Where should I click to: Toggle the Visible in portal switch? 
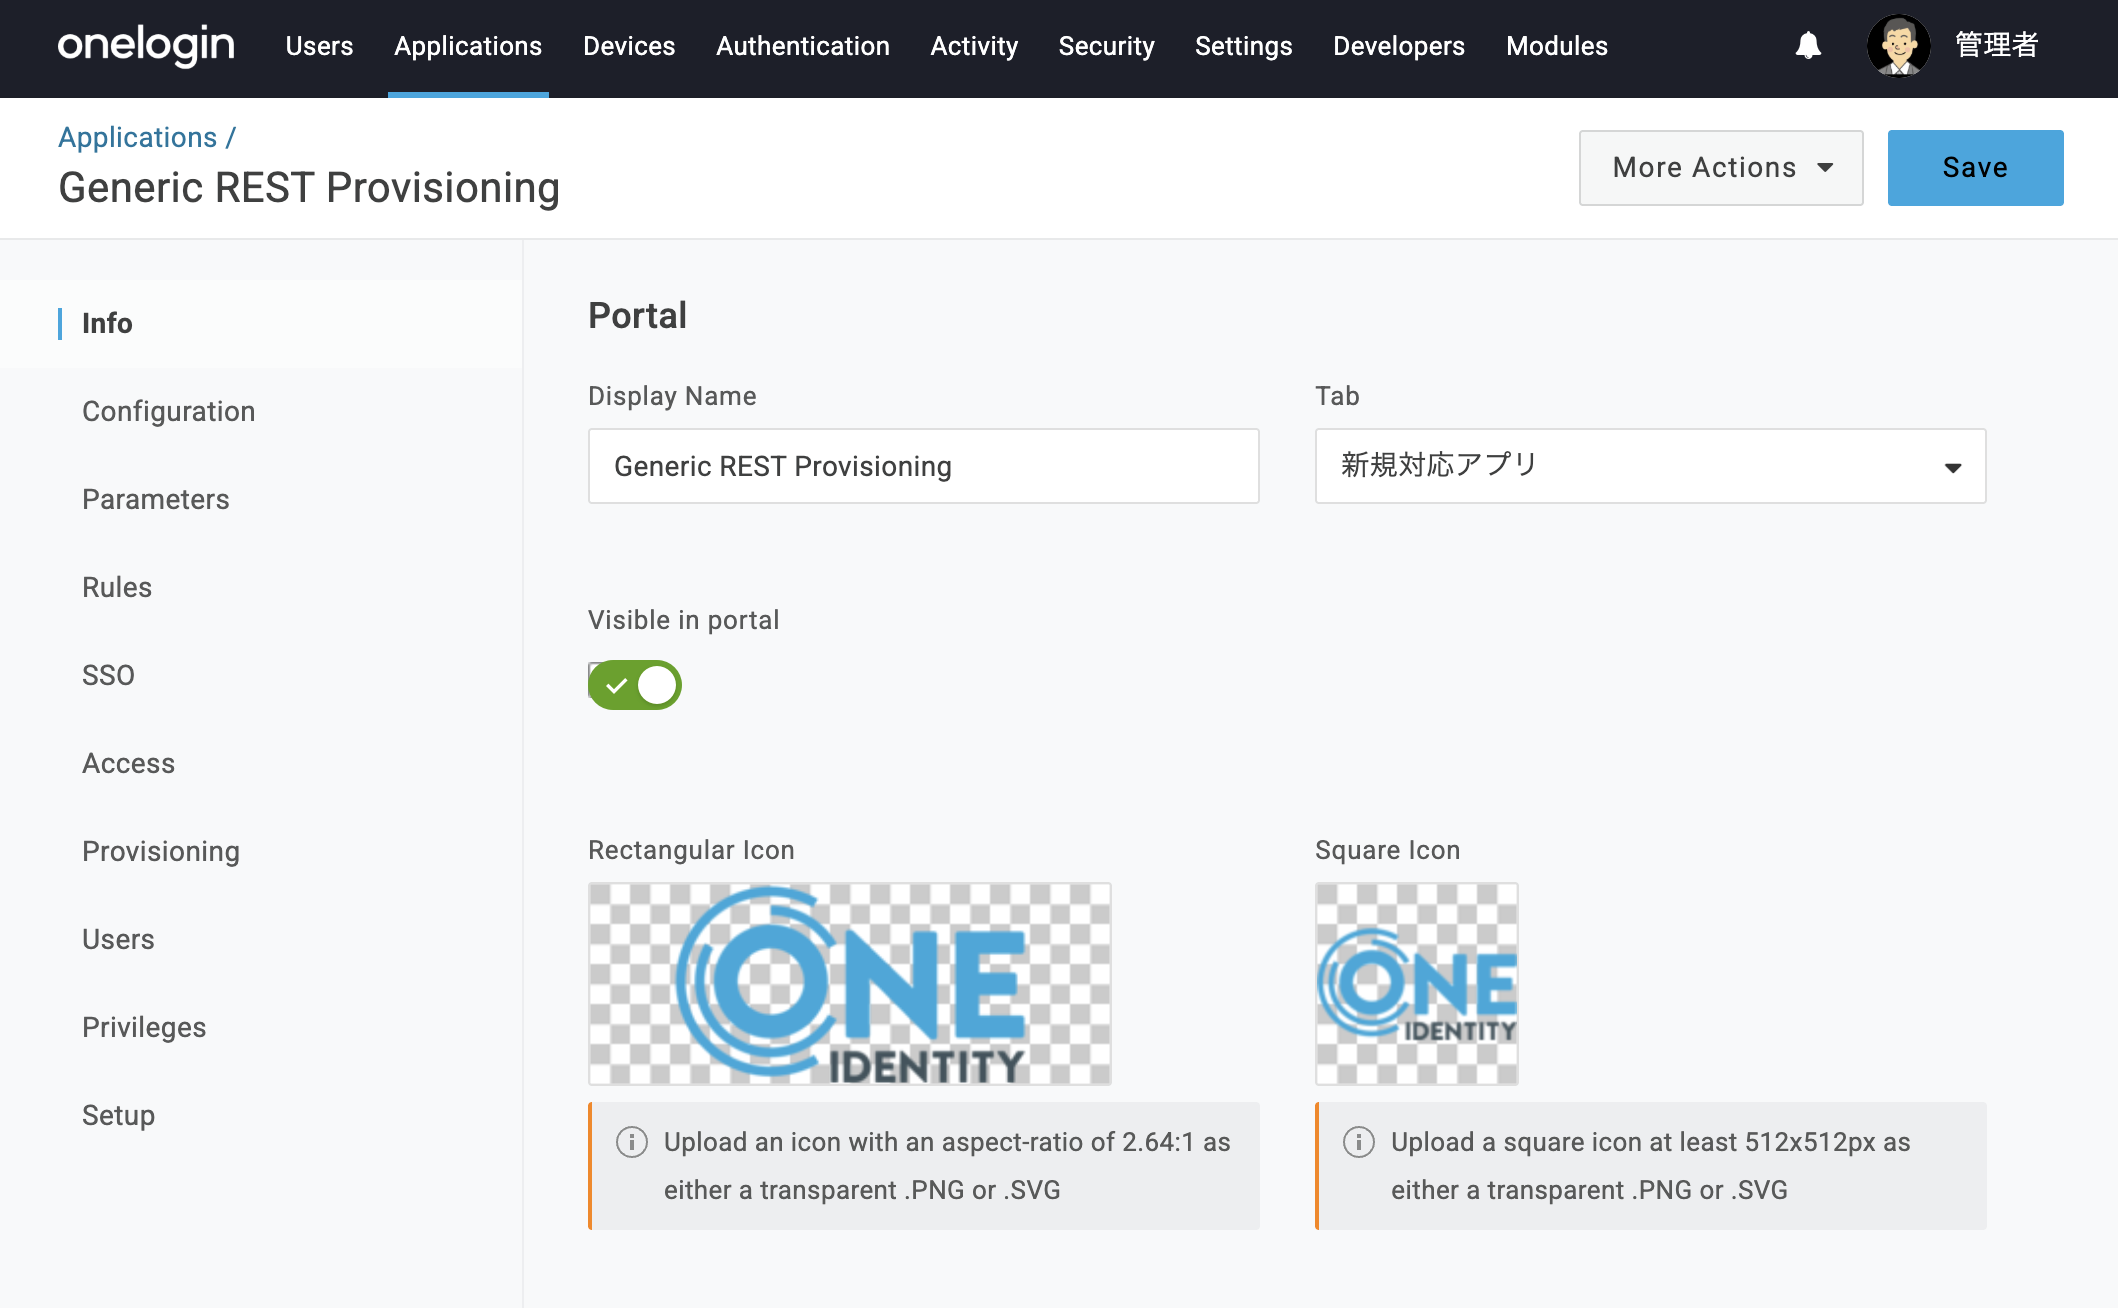point(635,685)
